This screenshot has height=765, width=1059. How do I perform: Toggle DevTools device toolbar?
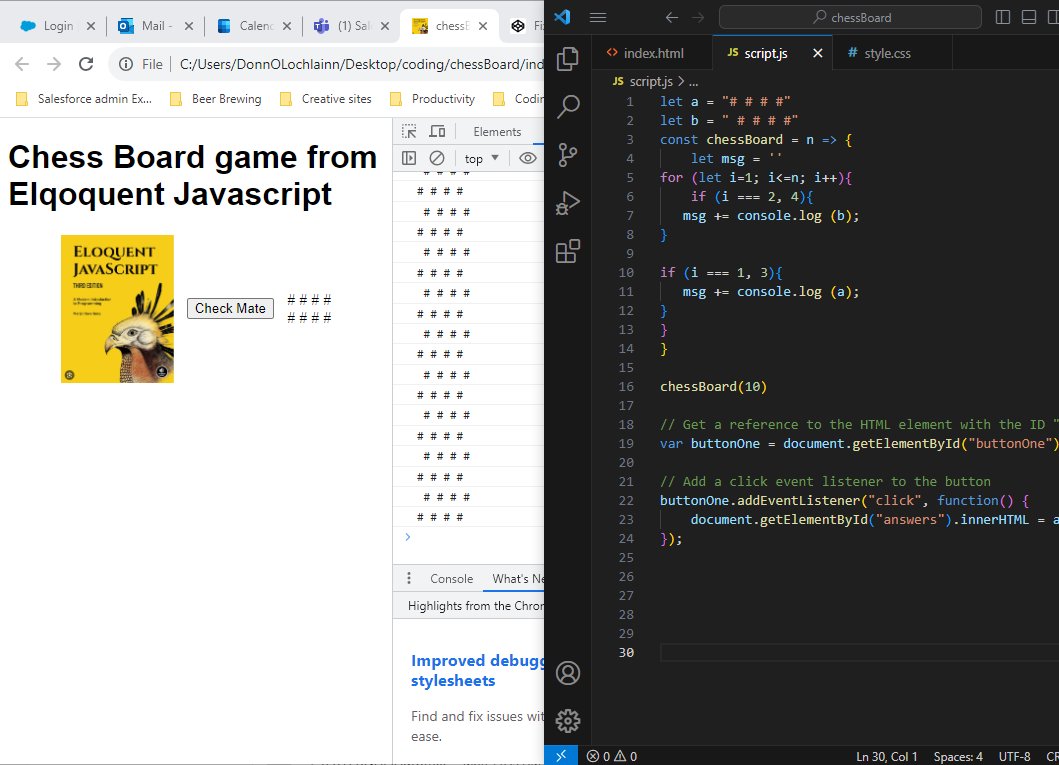437,131
